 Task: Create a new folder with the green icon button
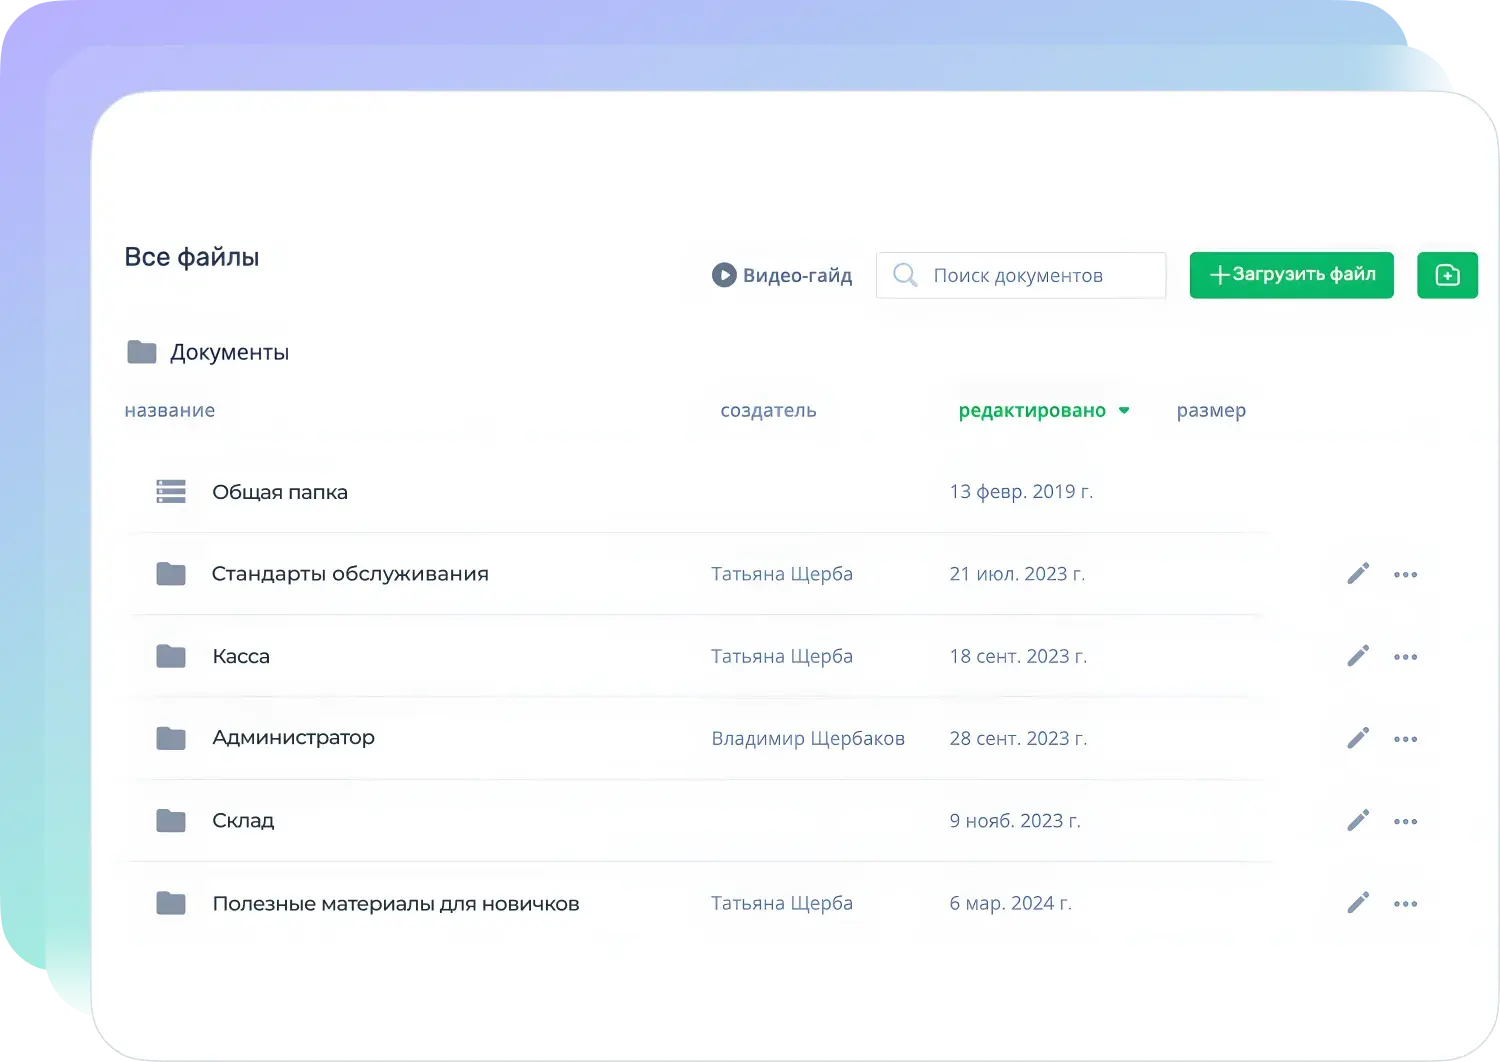1447,274
